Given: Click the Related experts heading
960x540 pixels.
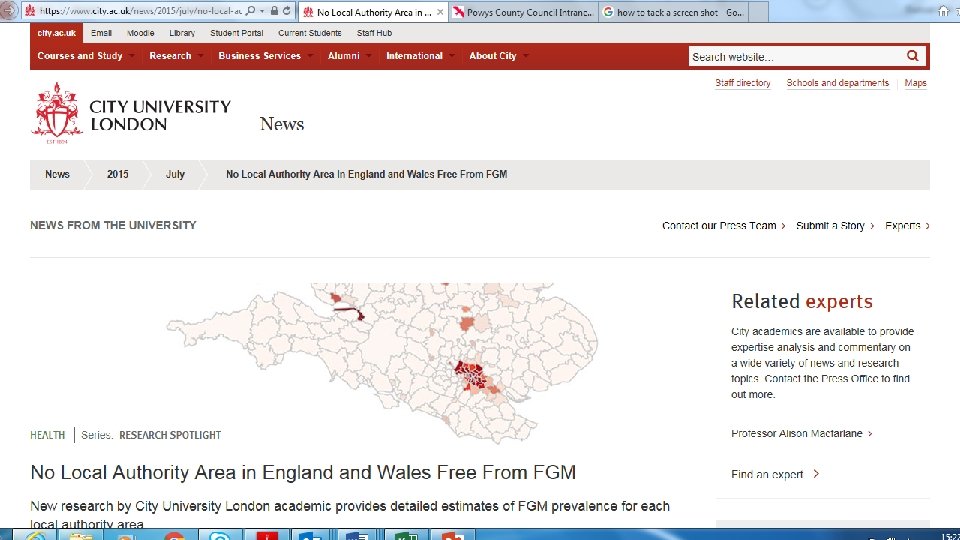Looking at the screenshot, I should [x=802, y=301].
